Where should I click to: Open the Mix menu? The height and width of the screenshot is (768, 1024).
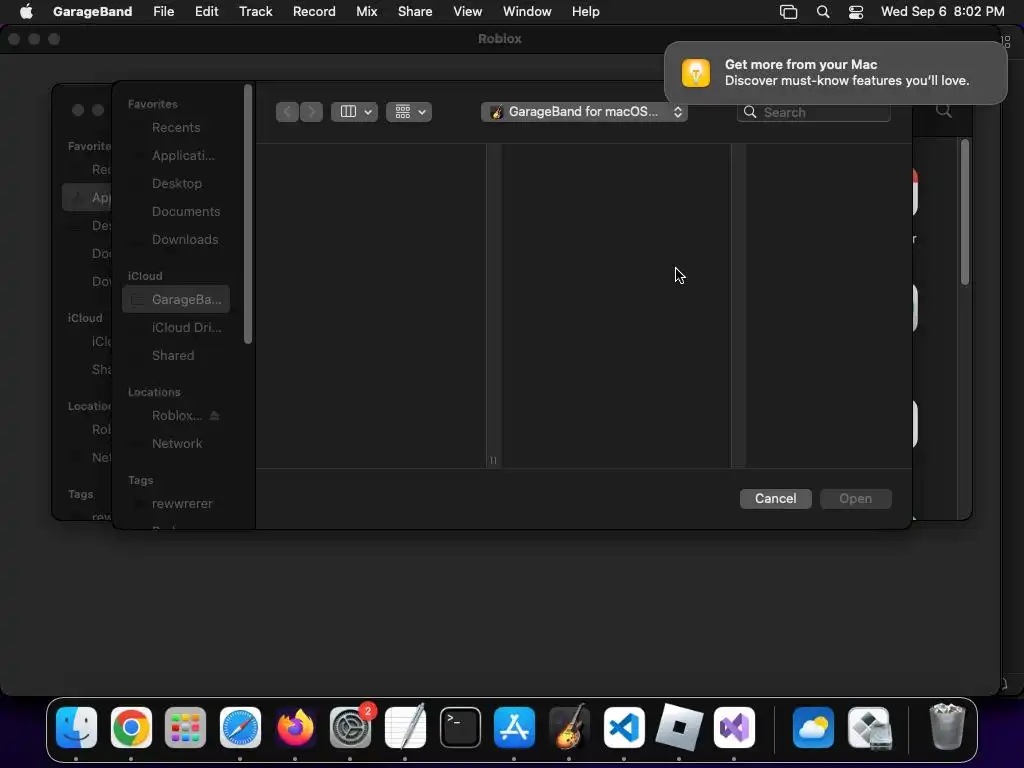click(x=366, y=11)
